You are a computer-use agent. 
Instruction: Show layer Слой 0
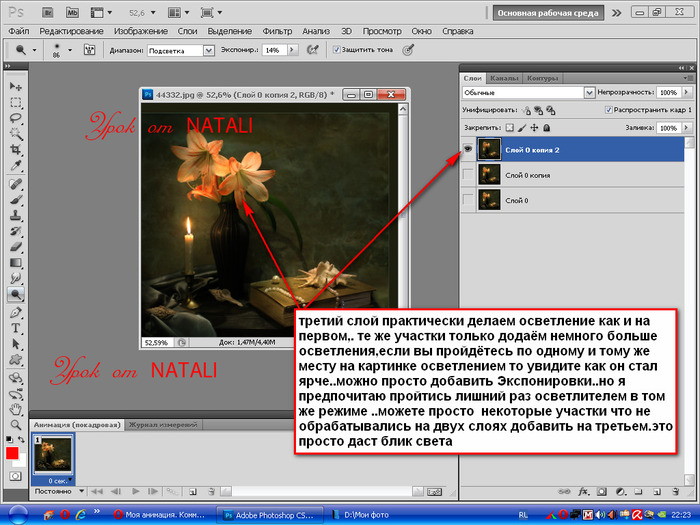click(468, 200)
